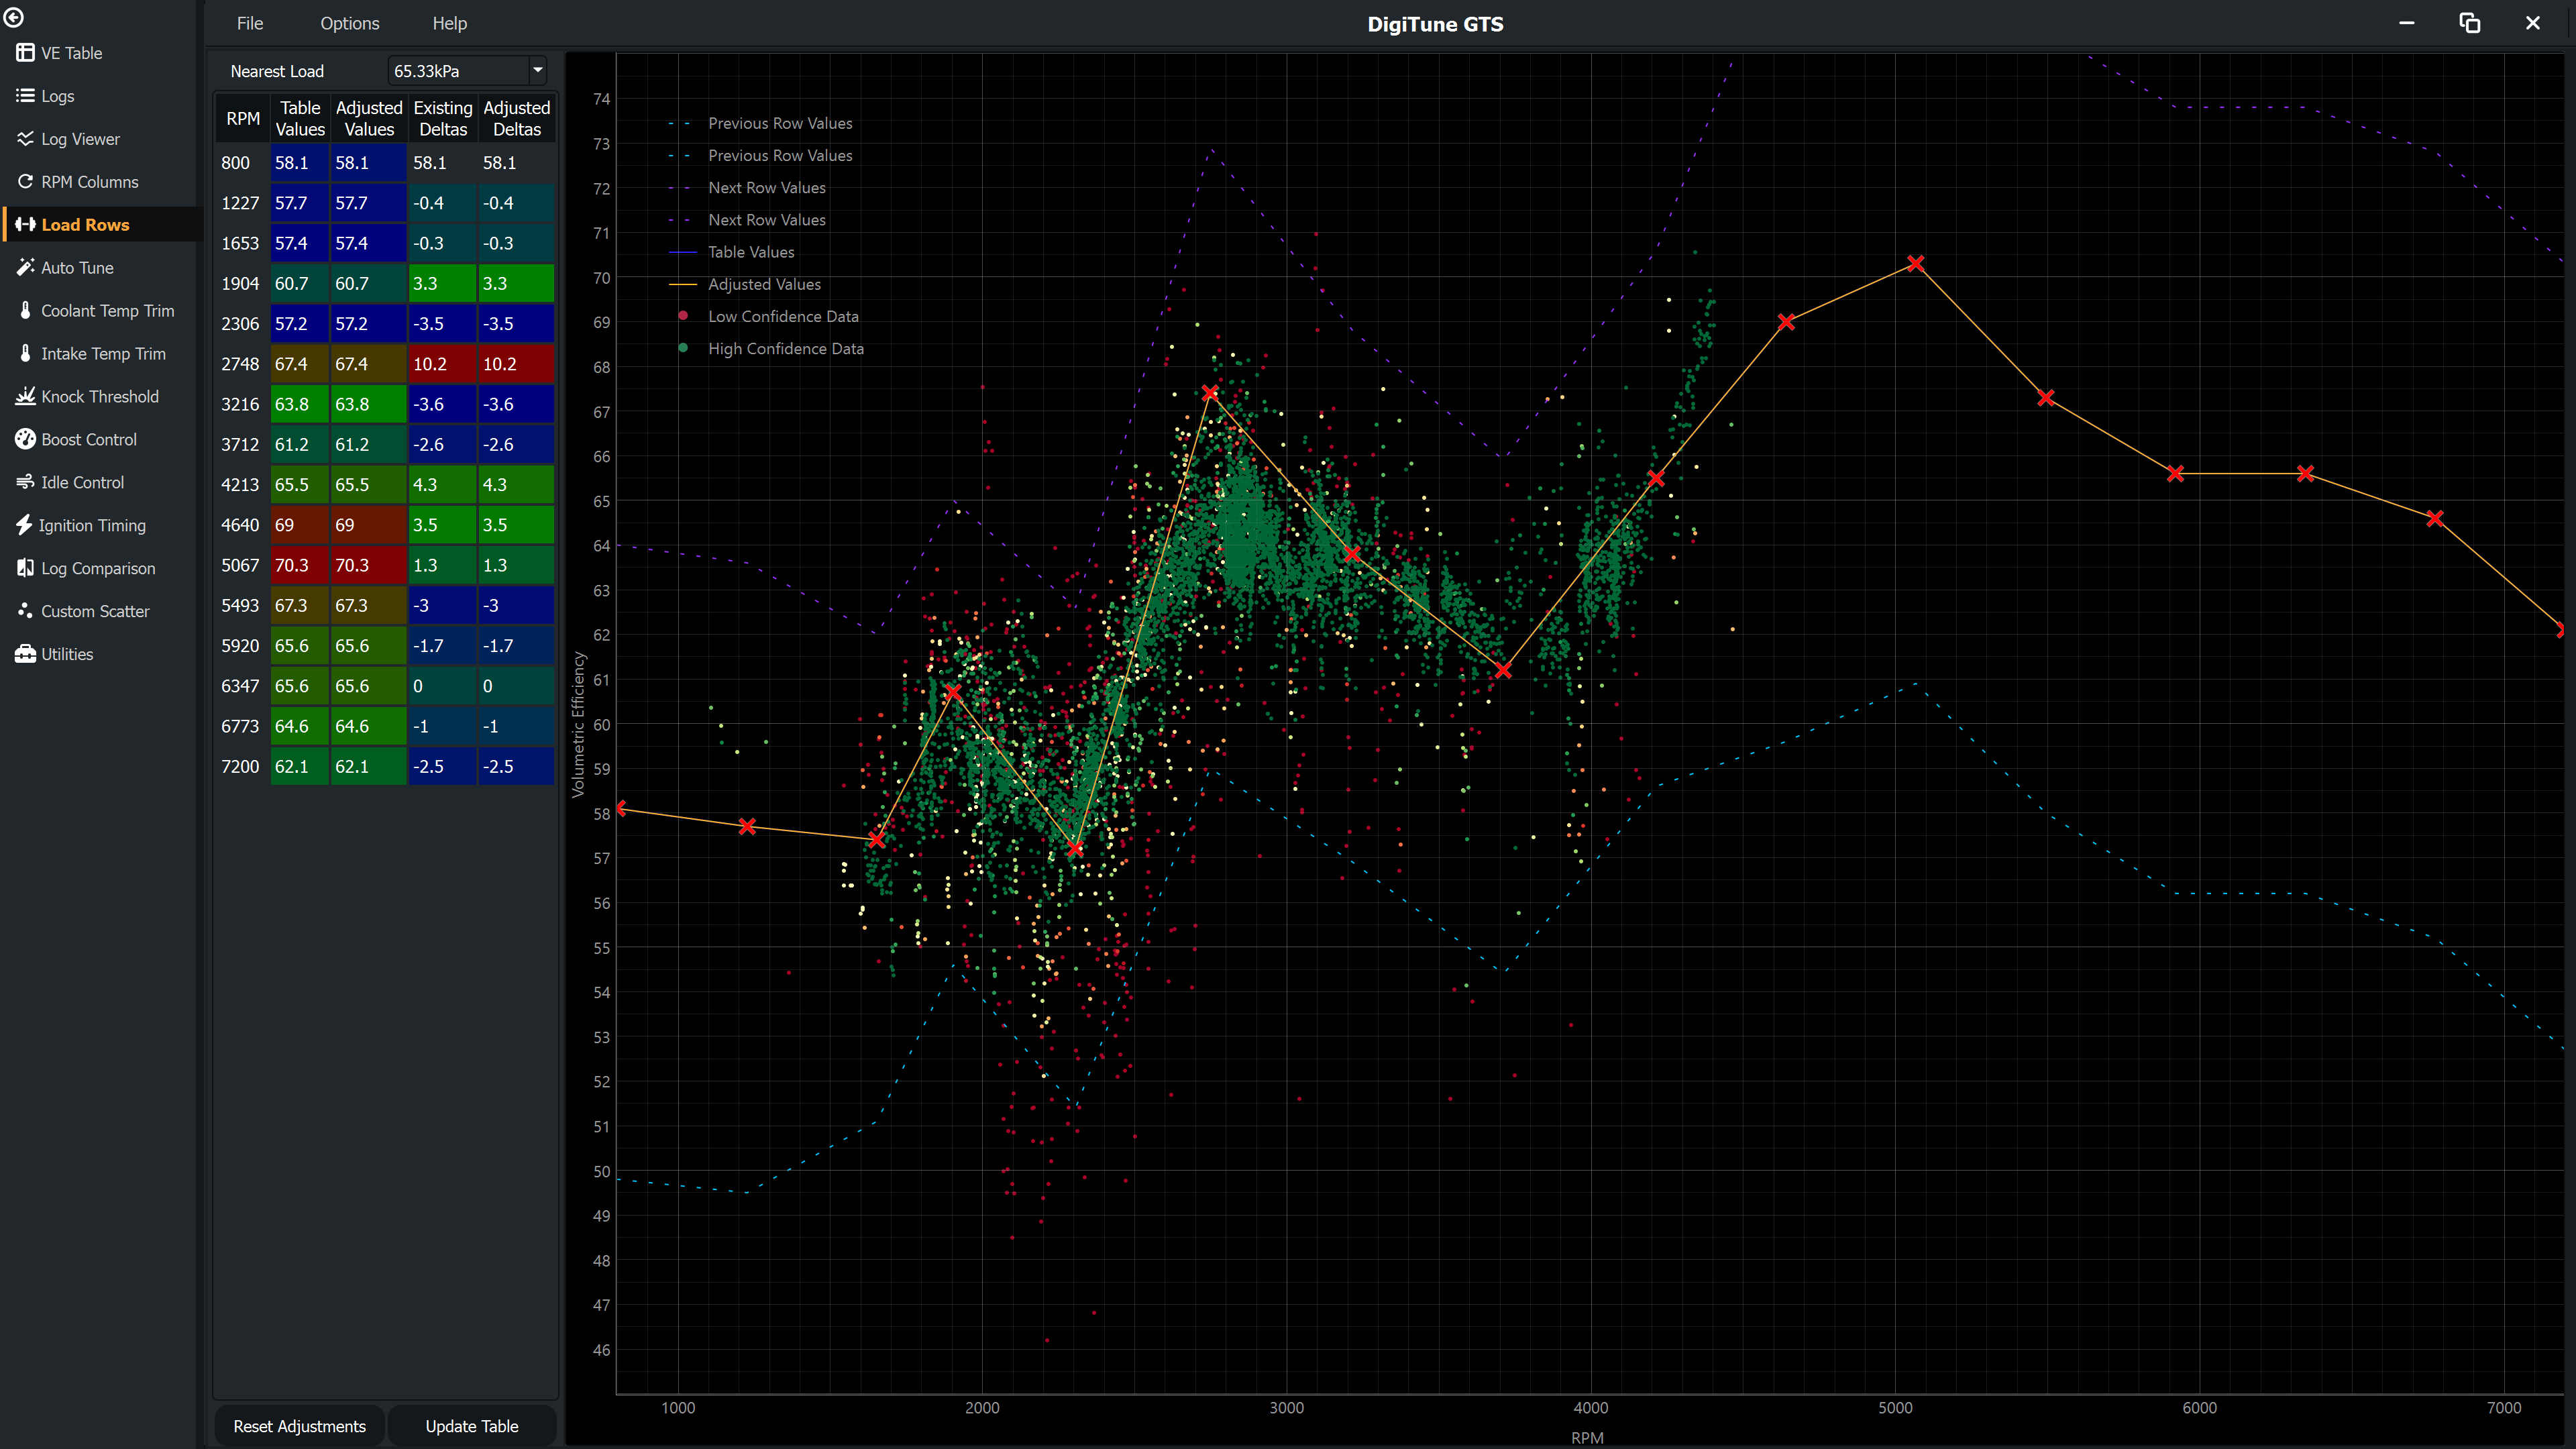Click the Utilities toolbox icon
This screenshot has width=2576, height=1449.
25,654
